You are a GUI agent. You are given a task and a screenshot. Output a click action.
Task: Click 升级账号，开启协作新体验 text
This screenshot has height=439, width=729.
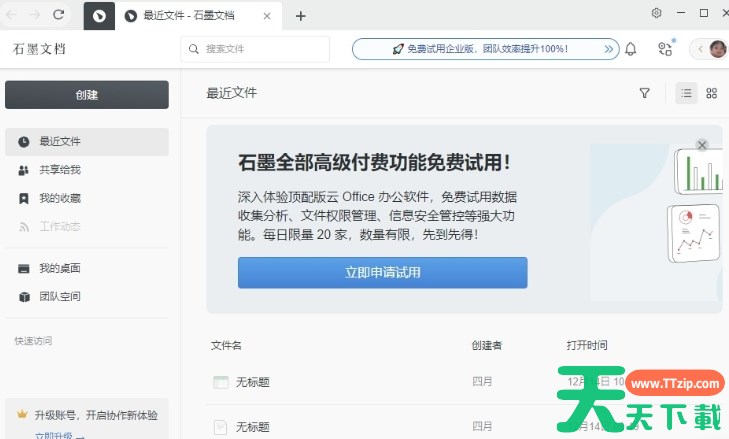pyautogui.click(x=96, y=415)
